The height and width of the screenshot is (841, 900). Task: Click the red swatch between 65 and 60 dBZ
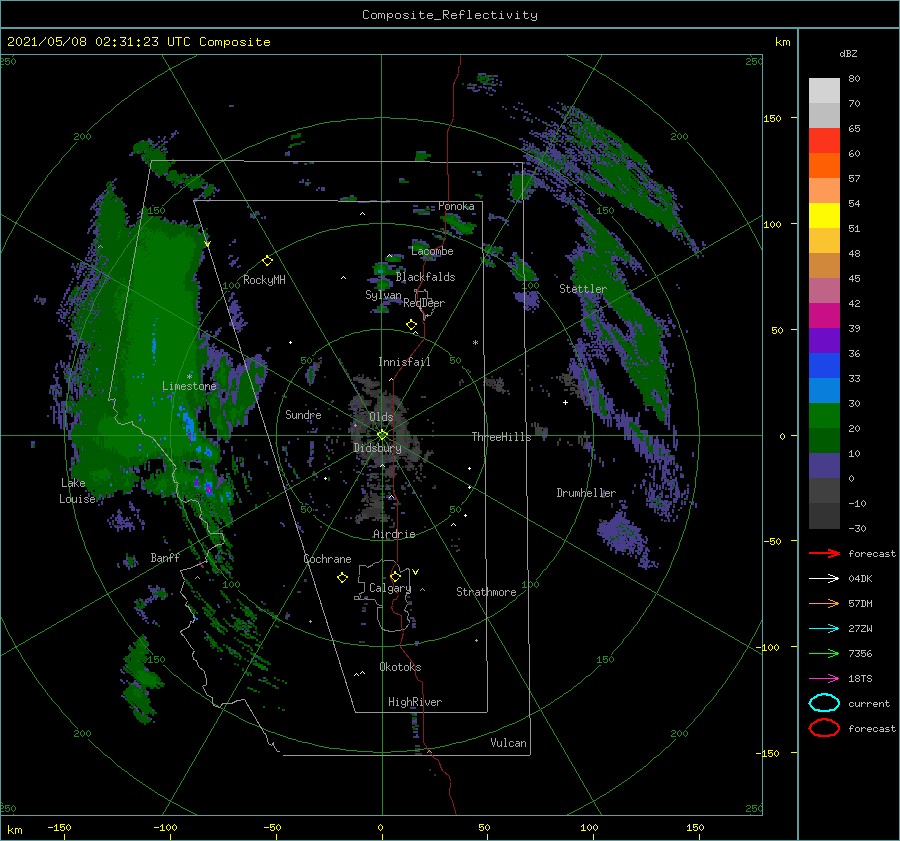824,141
